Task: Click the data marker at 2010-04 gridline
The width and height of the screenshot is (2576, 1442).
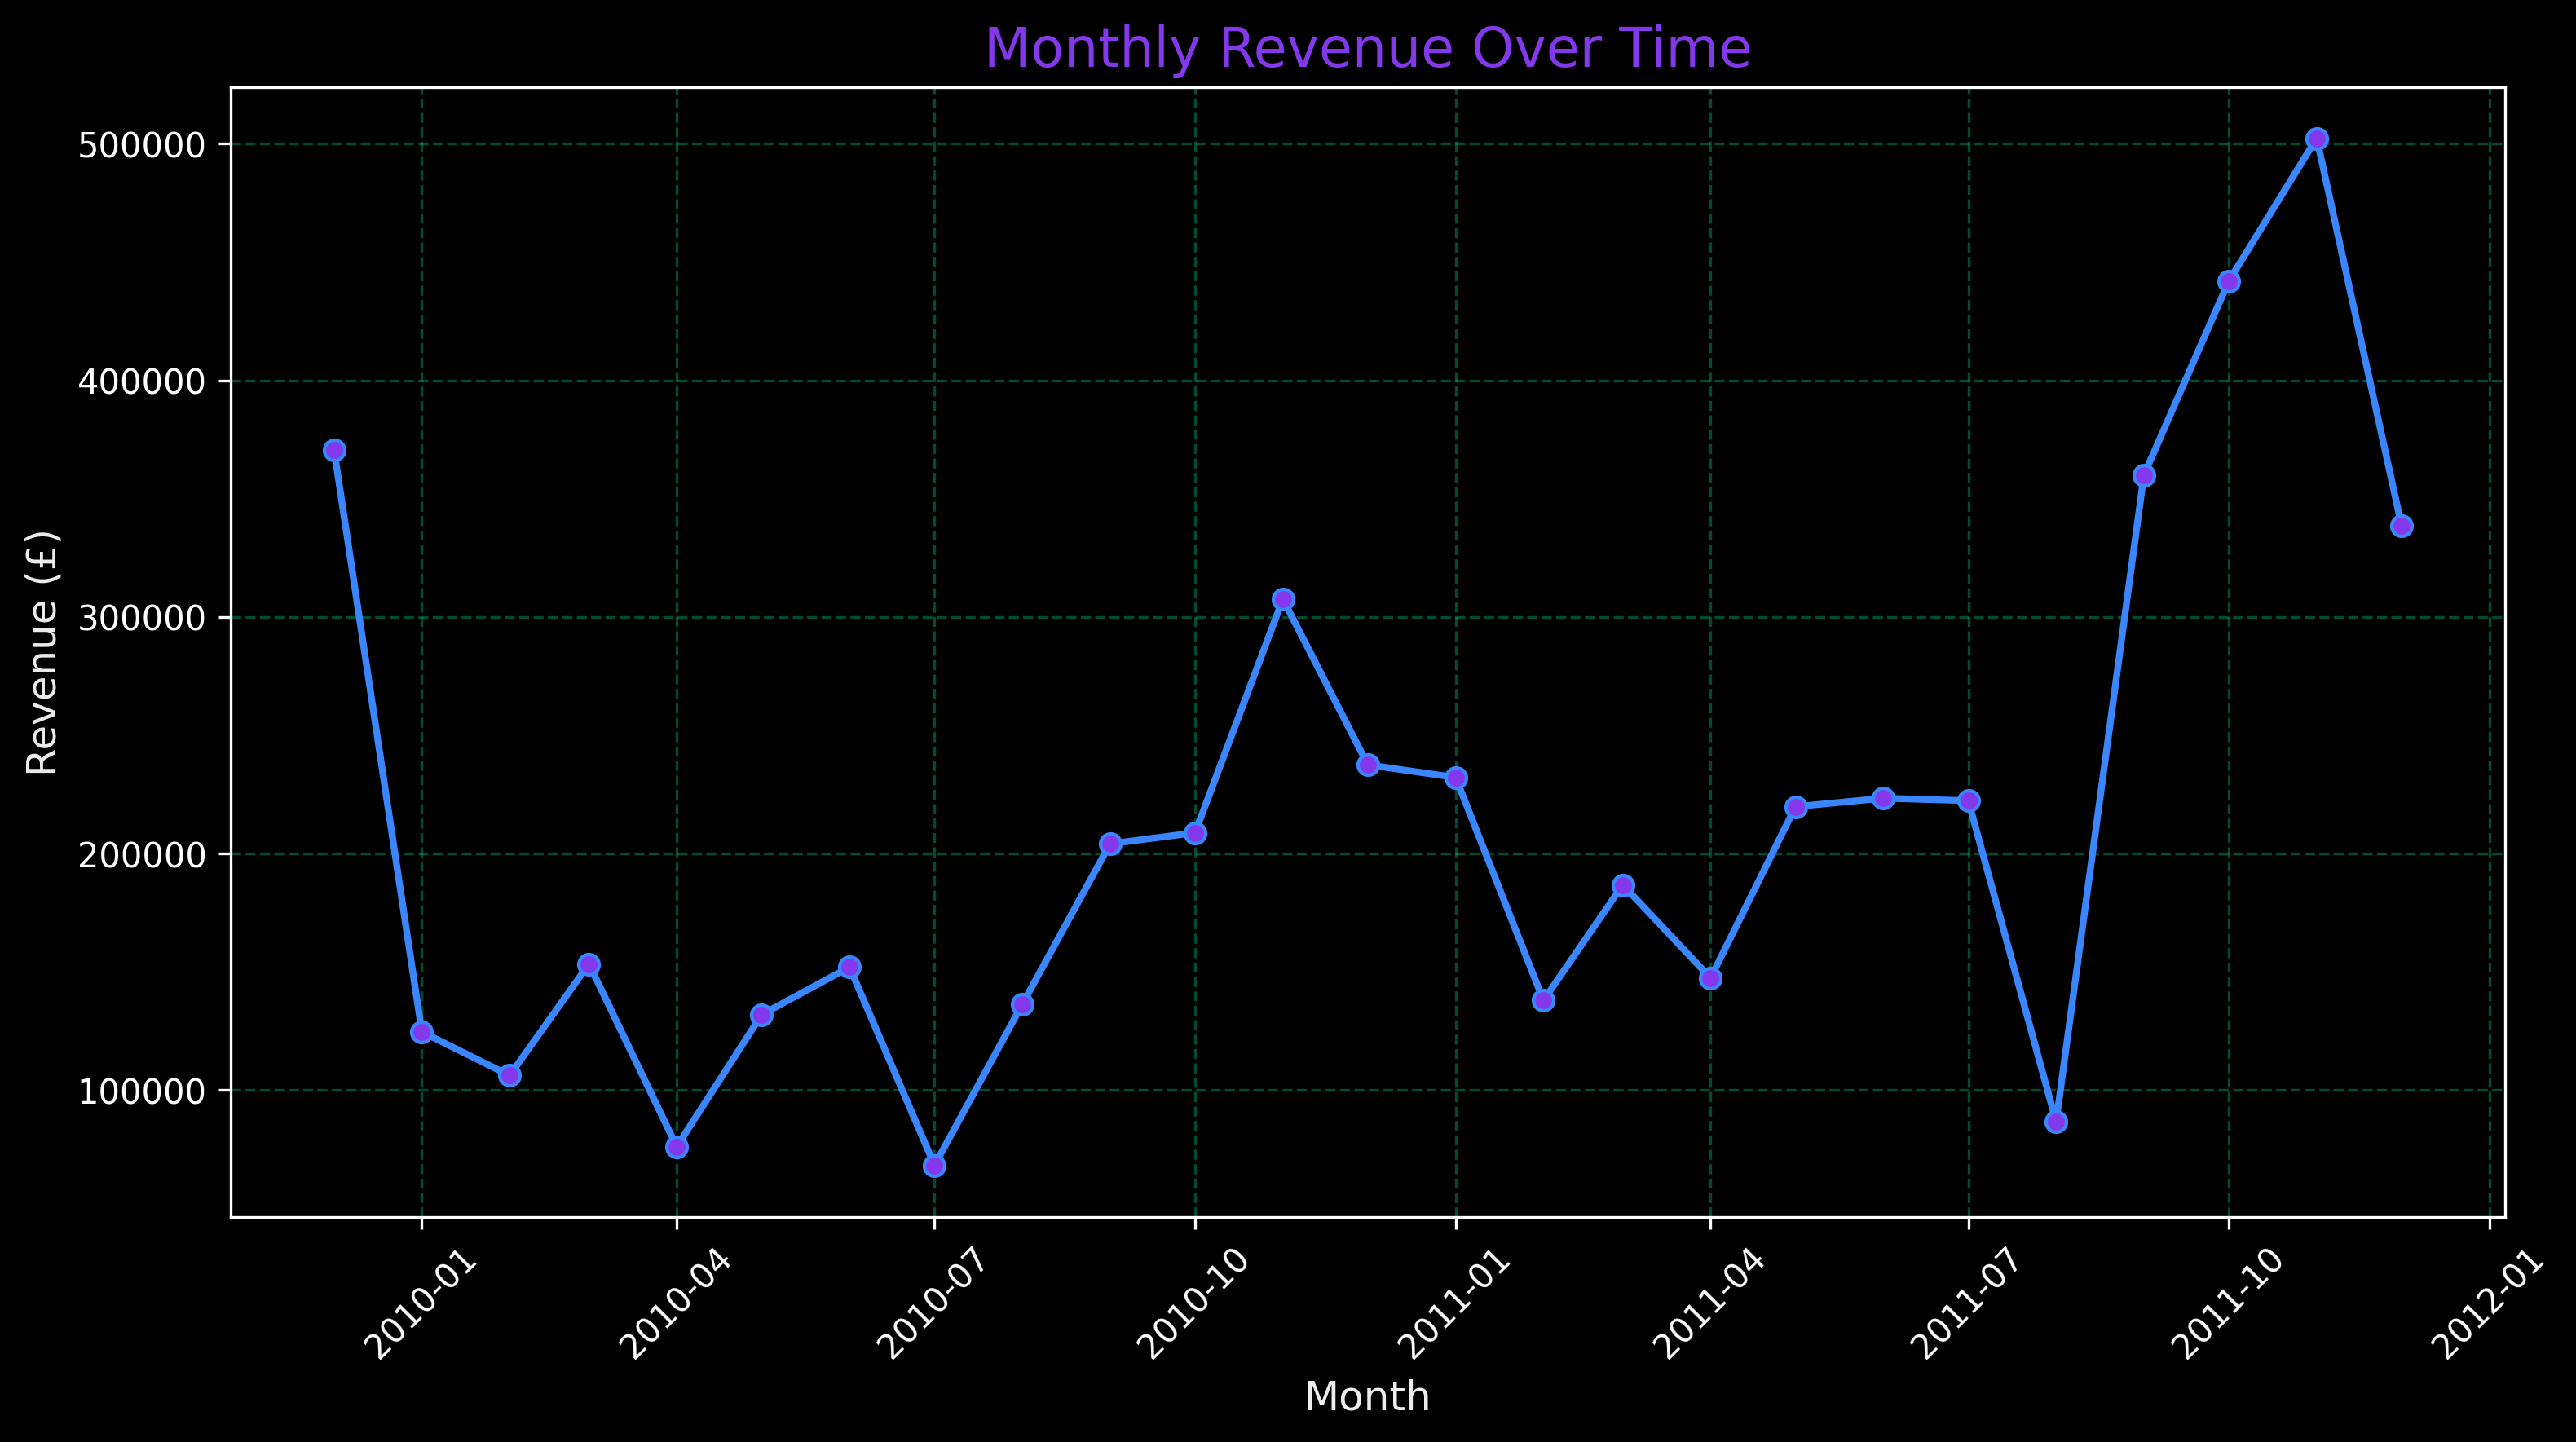Action: (677, 1147)
